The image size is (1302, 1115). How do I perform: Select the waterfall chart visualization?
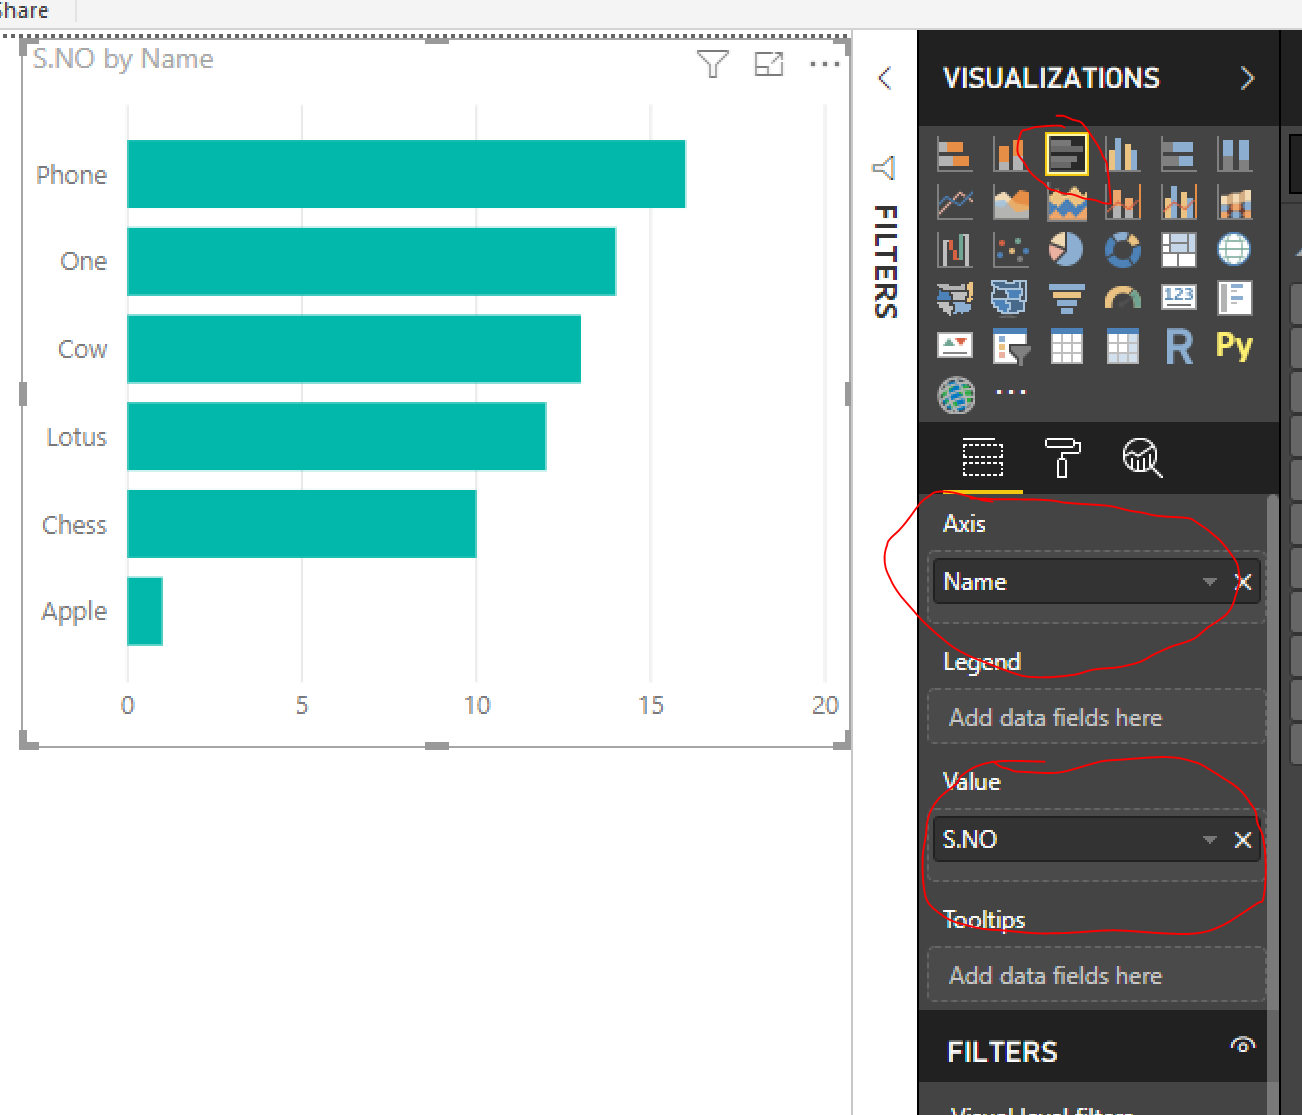tap(955, 250)
